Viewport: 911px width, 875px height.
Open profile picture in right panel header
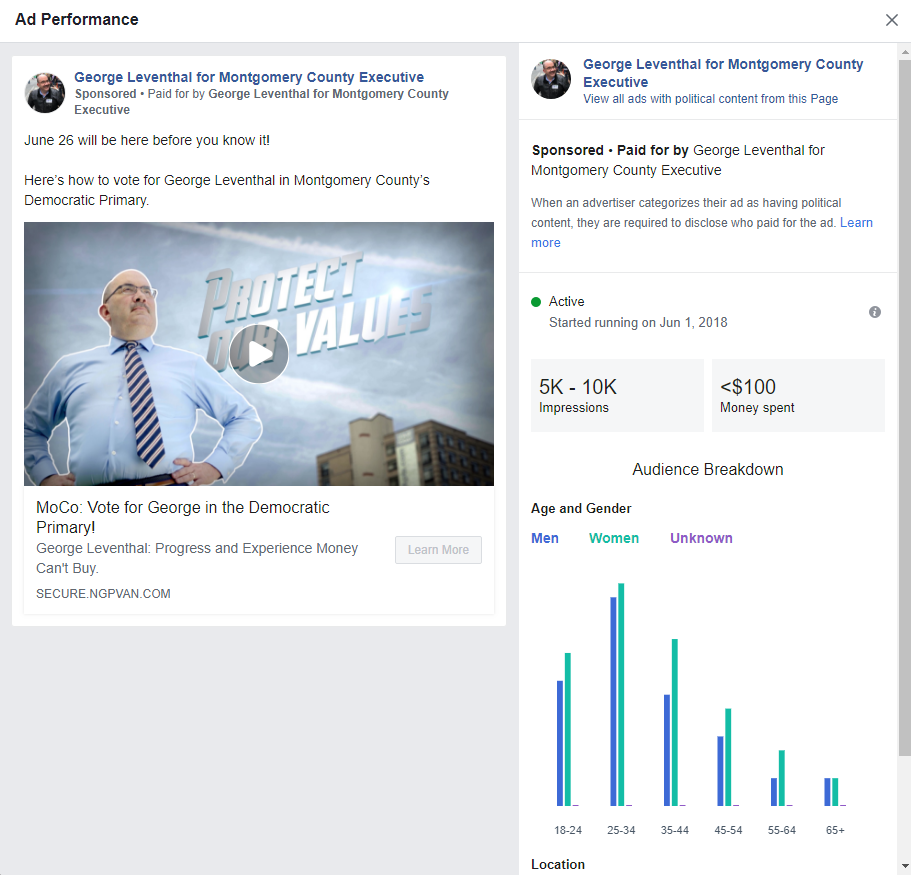point(551,79)
